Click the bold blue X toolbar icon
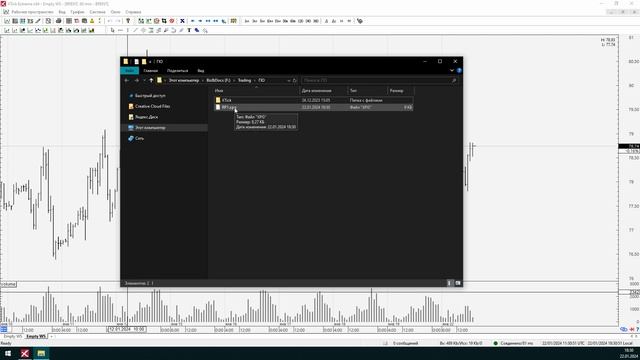This screenshot has width=640, height=360. 182,21
